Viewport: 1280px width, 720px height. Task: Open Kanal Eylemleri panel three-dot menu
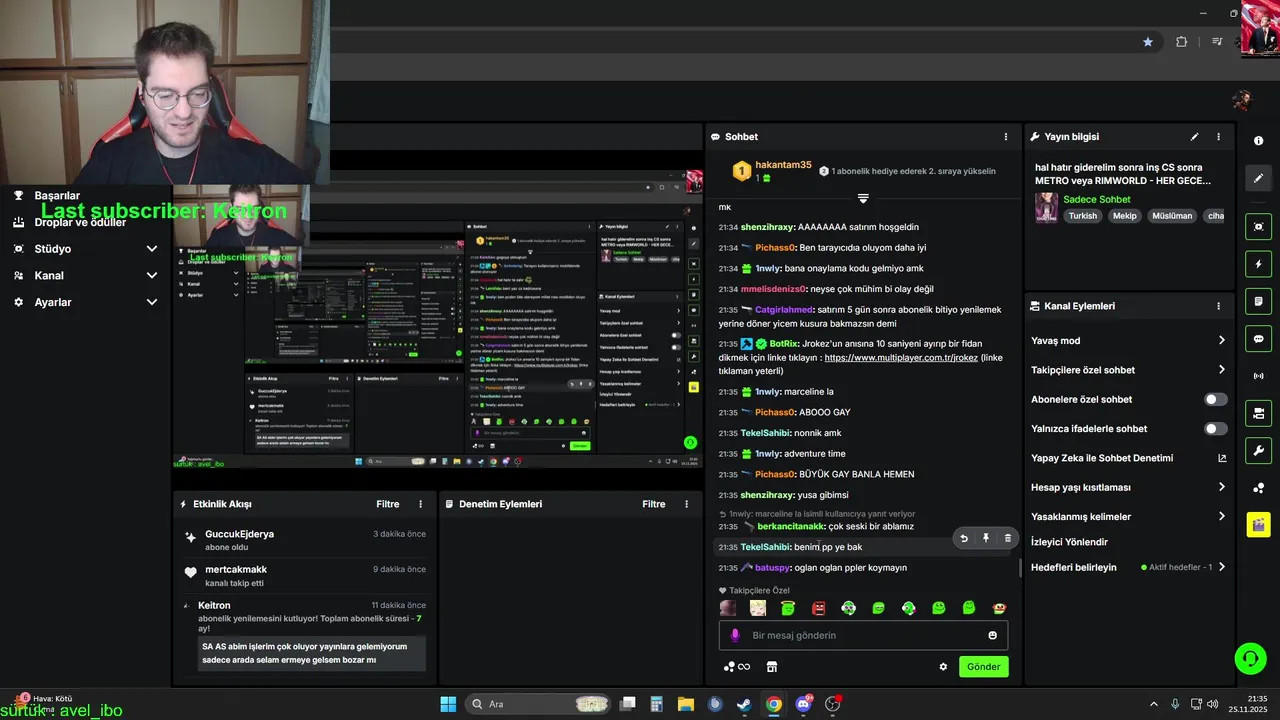point(1218,306)
